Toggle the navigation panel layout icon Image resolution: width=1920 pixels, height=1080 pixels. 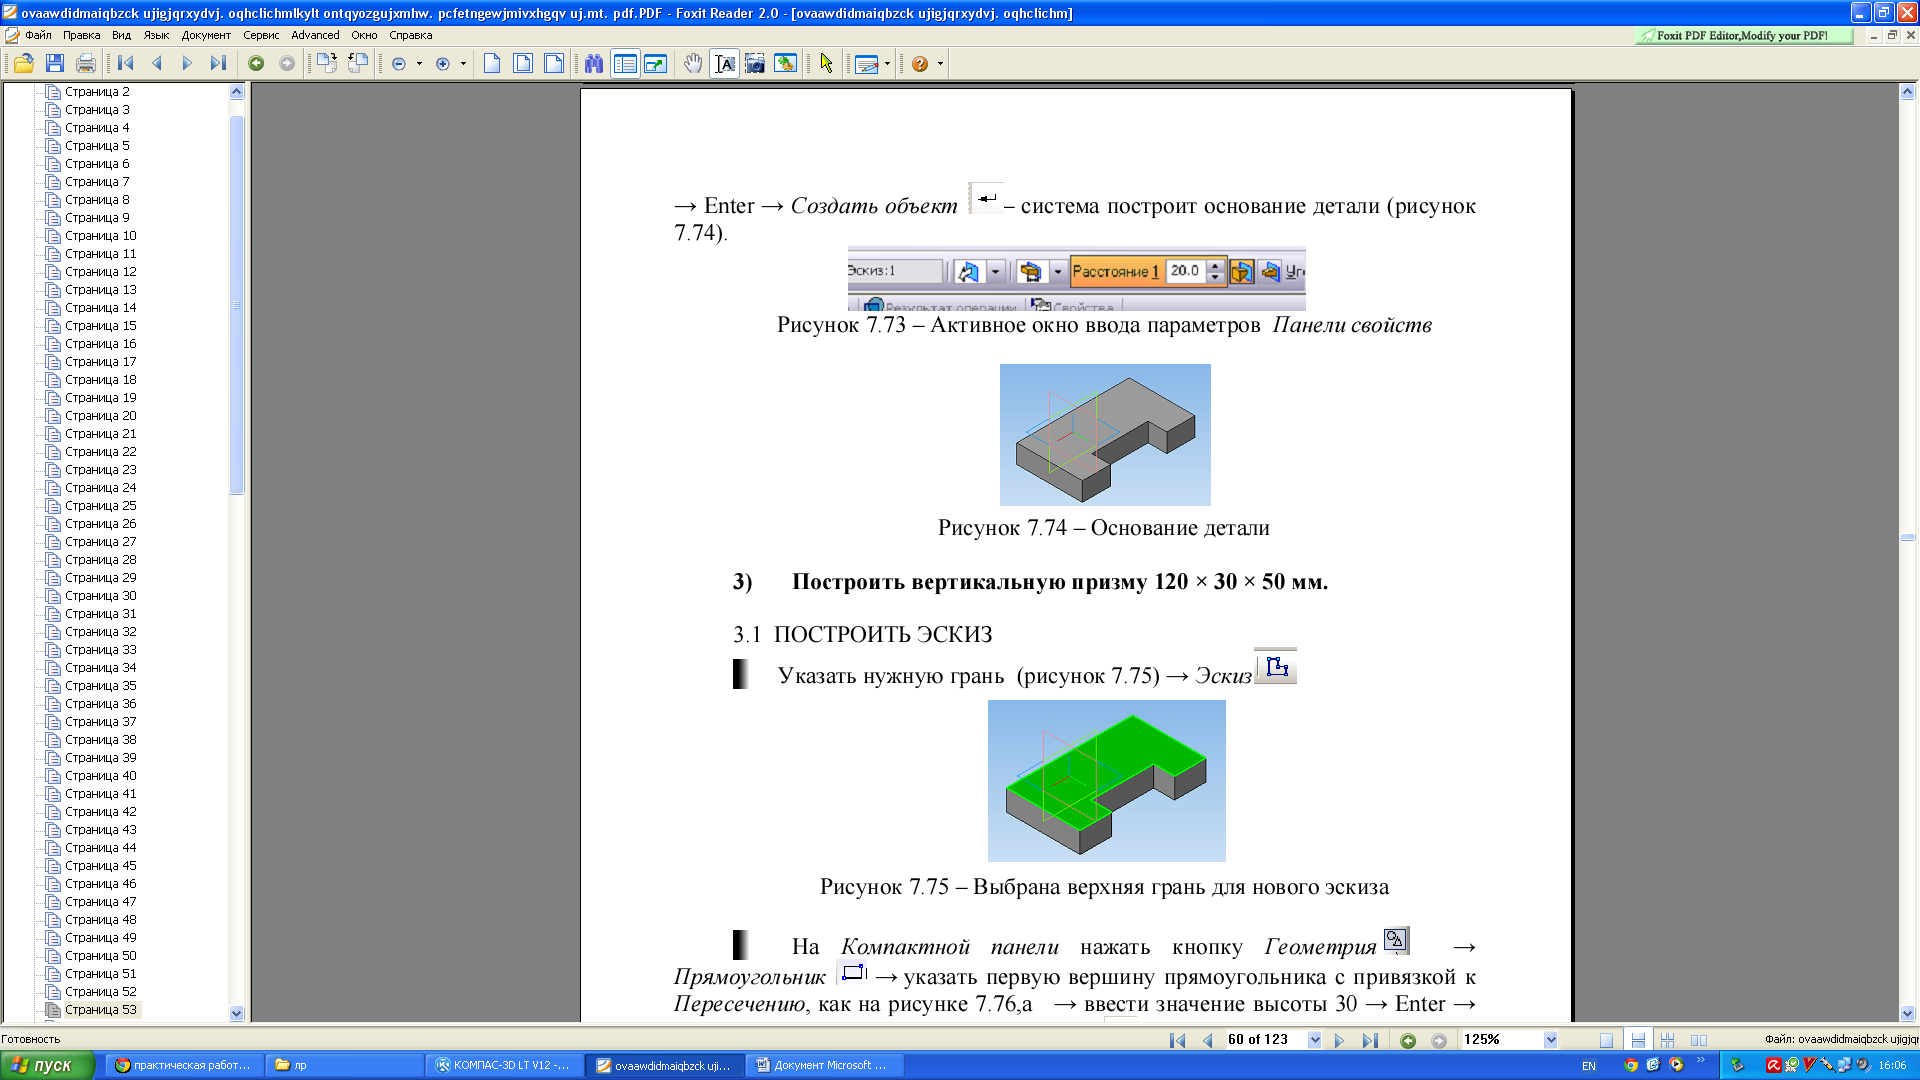(x=625, y=64)
